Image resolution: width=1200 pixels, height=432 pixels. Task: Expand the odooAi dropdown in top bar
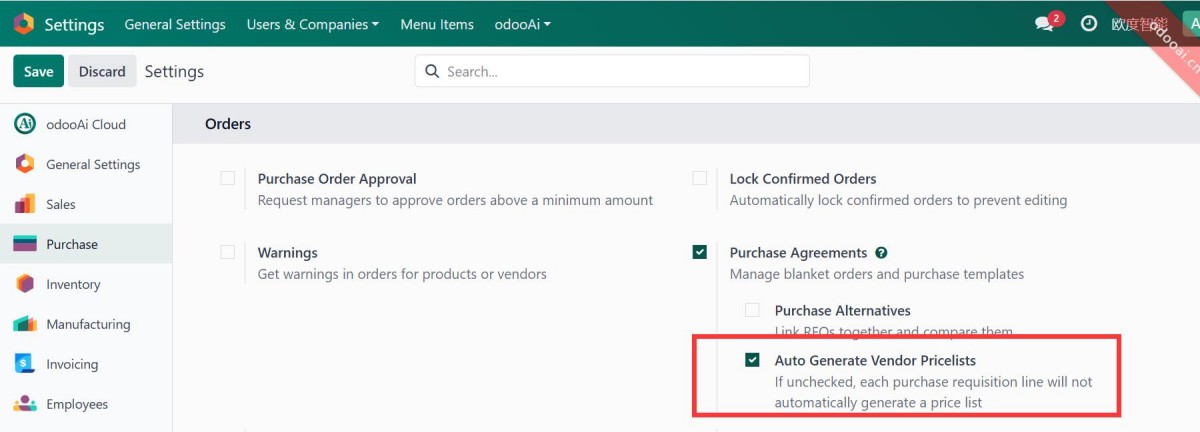point(522,24)
